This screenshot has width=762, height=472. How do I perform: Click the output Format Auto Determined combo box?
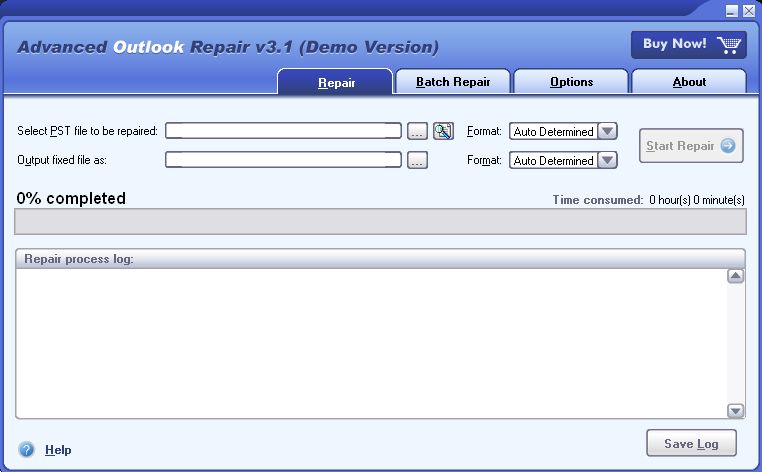(563, 160)
